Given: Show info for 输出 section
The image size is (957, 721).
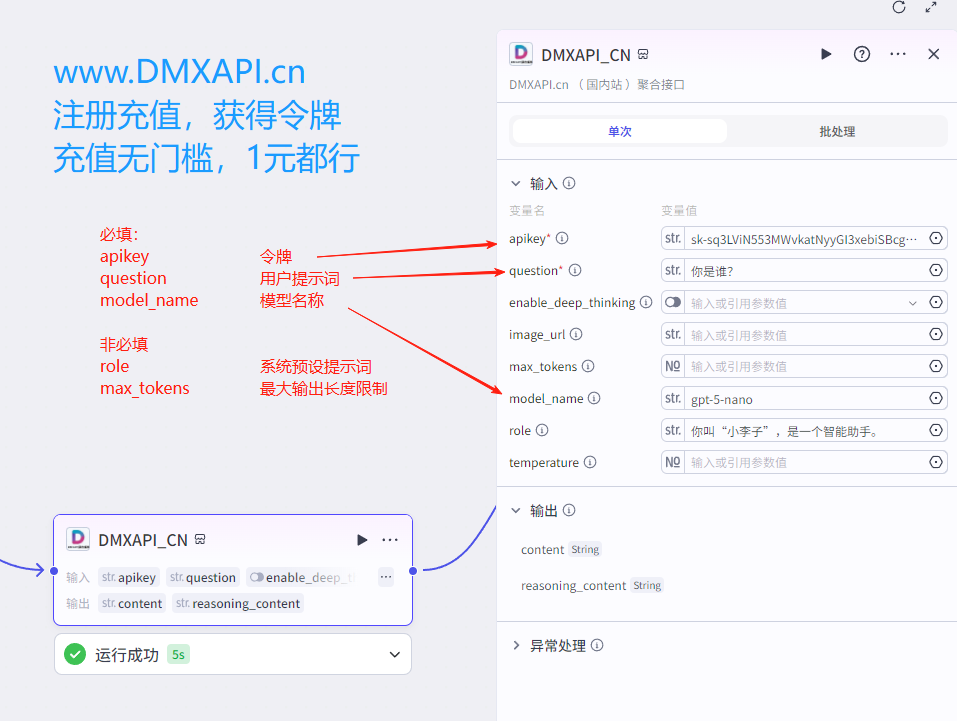Looking at the screenshot, I should tap(569, 510).
